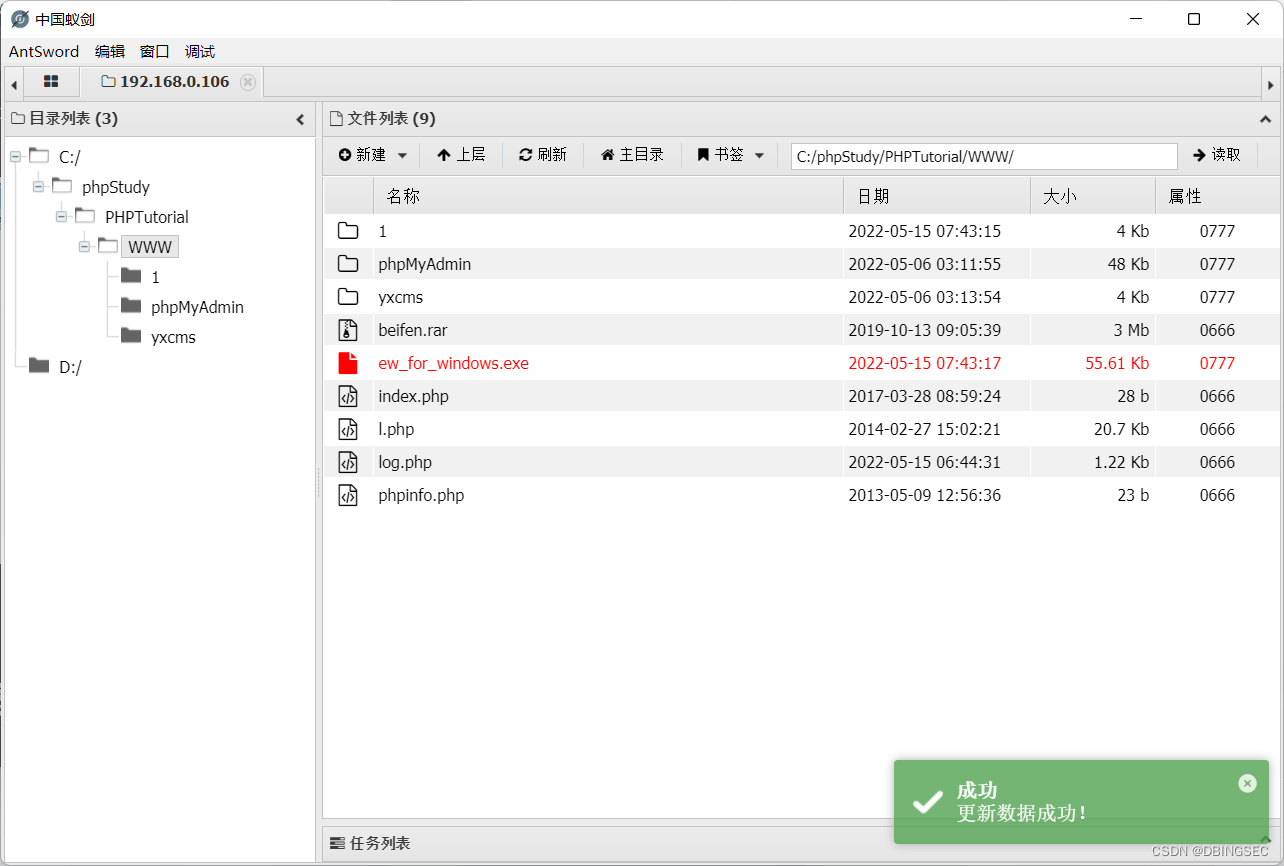Image resolution: width=1284 pixels, height=866 pixels.
Task: Select PHPTutorial folder in tree
Action: pyautogui.click(x=147, y=217)
